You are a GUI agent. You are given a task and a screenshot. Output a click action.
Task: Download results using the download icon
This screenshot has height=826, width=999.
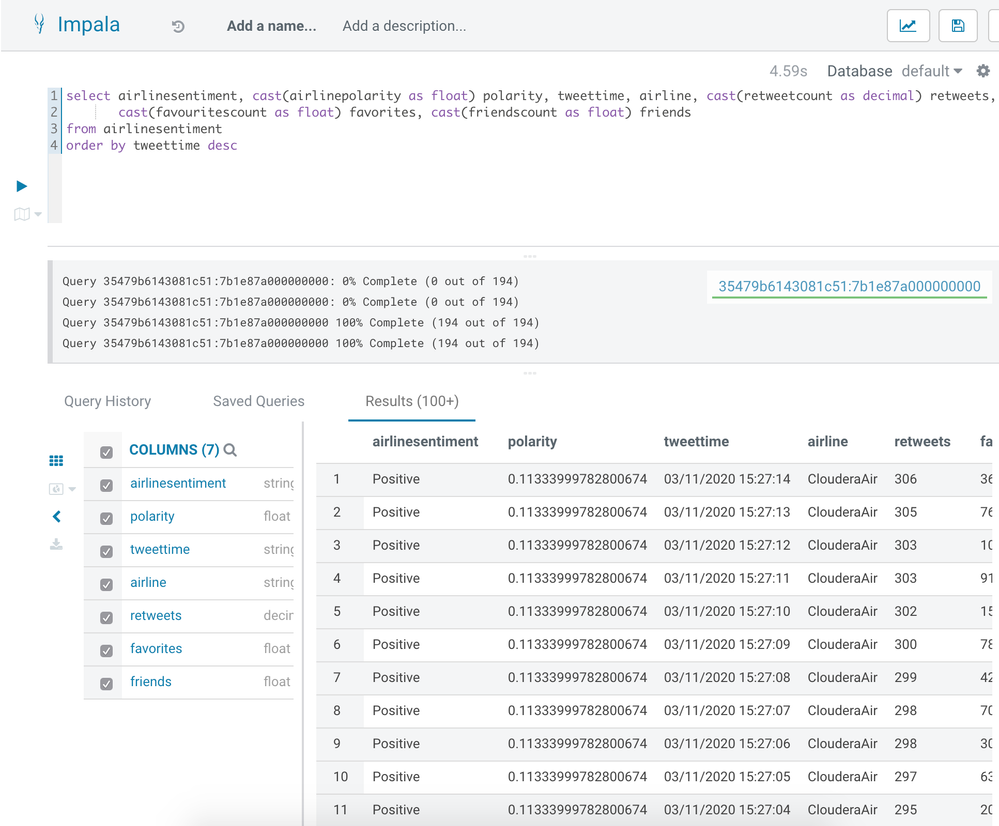[x=56, y=544]
